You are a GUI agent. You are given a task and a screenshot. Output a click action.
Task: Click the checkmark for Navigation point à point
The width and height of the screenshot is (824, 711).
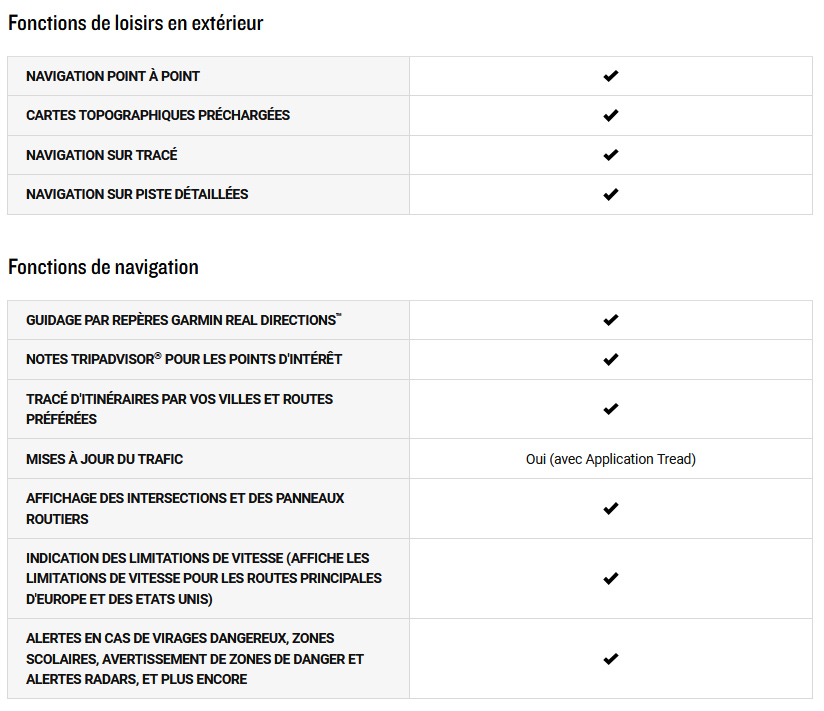pos(611,76)
